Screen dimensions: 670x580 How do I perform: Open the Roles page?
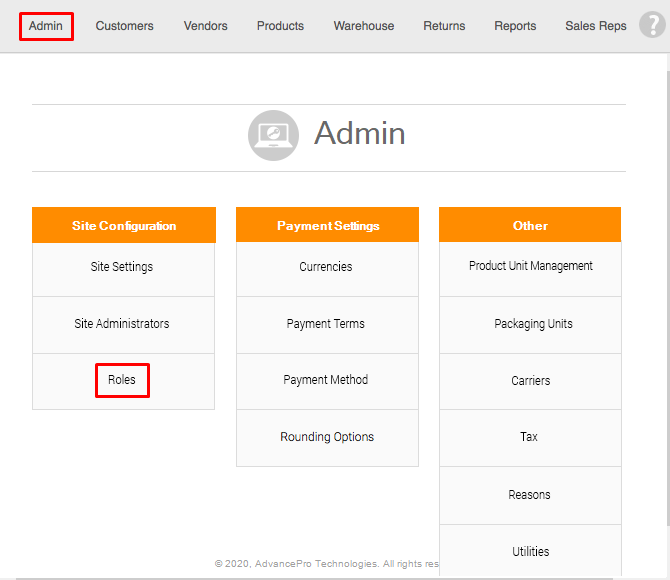pos(122,380)
